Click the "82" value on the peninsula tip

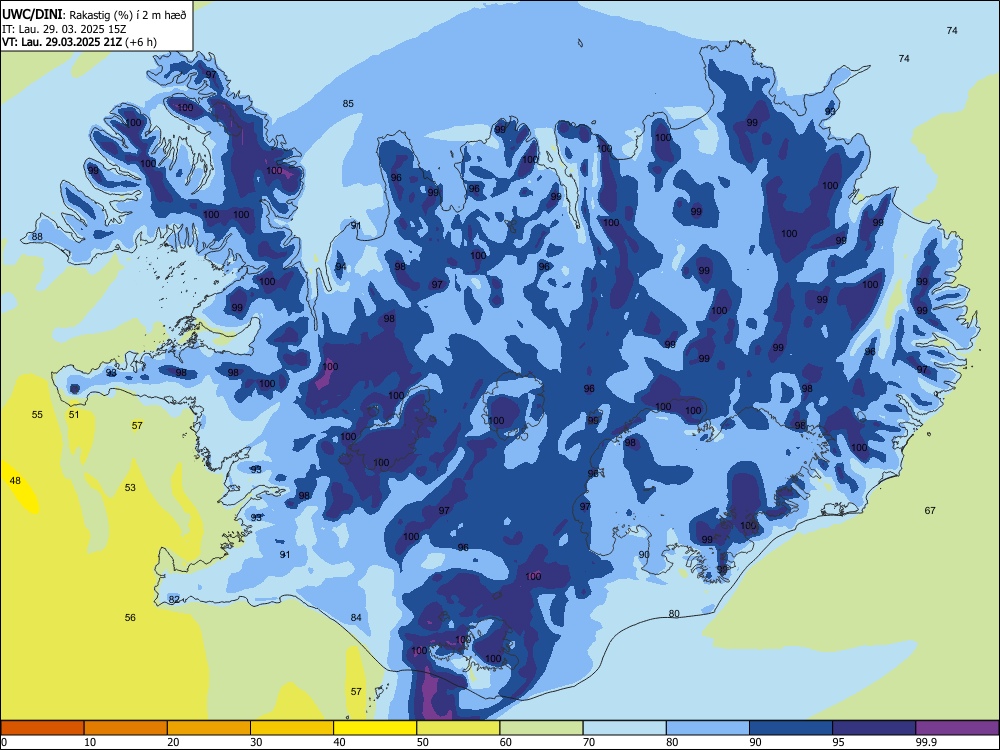[x=174, y=599]
